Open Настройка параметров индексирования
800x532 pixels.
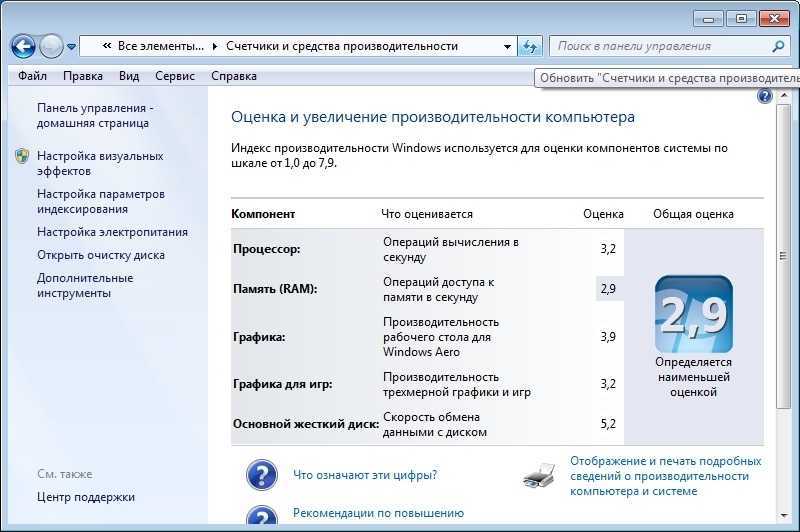pyautogui.click(x=101, y=201)
